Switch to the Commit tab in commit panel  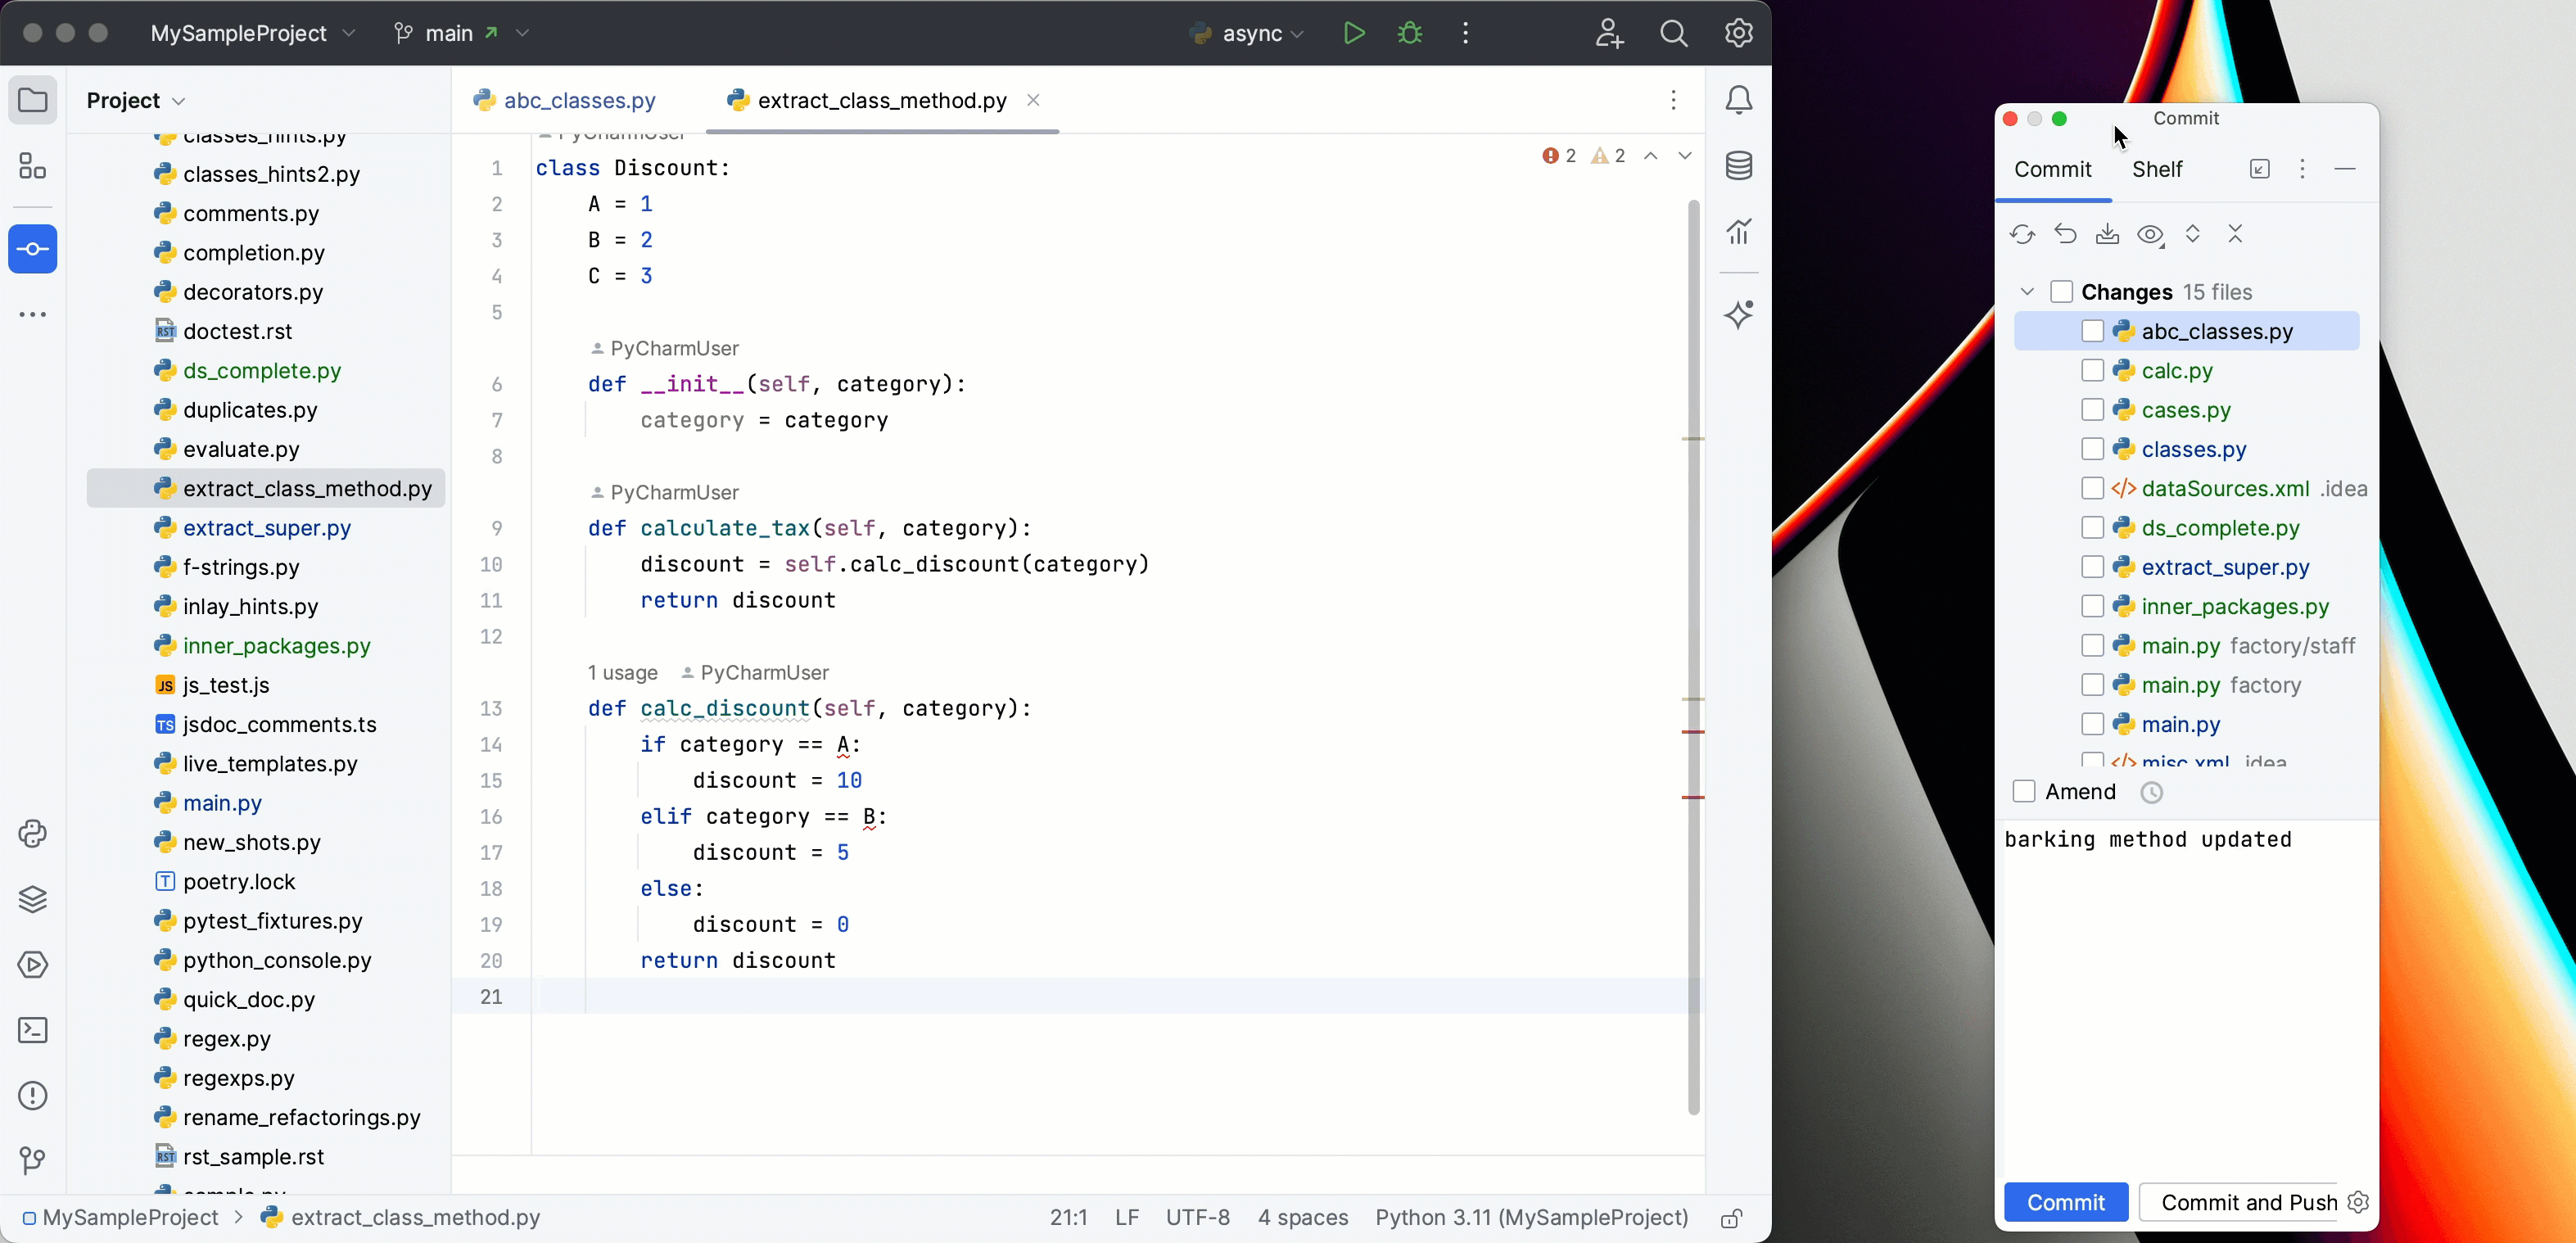pos(2054,171)
